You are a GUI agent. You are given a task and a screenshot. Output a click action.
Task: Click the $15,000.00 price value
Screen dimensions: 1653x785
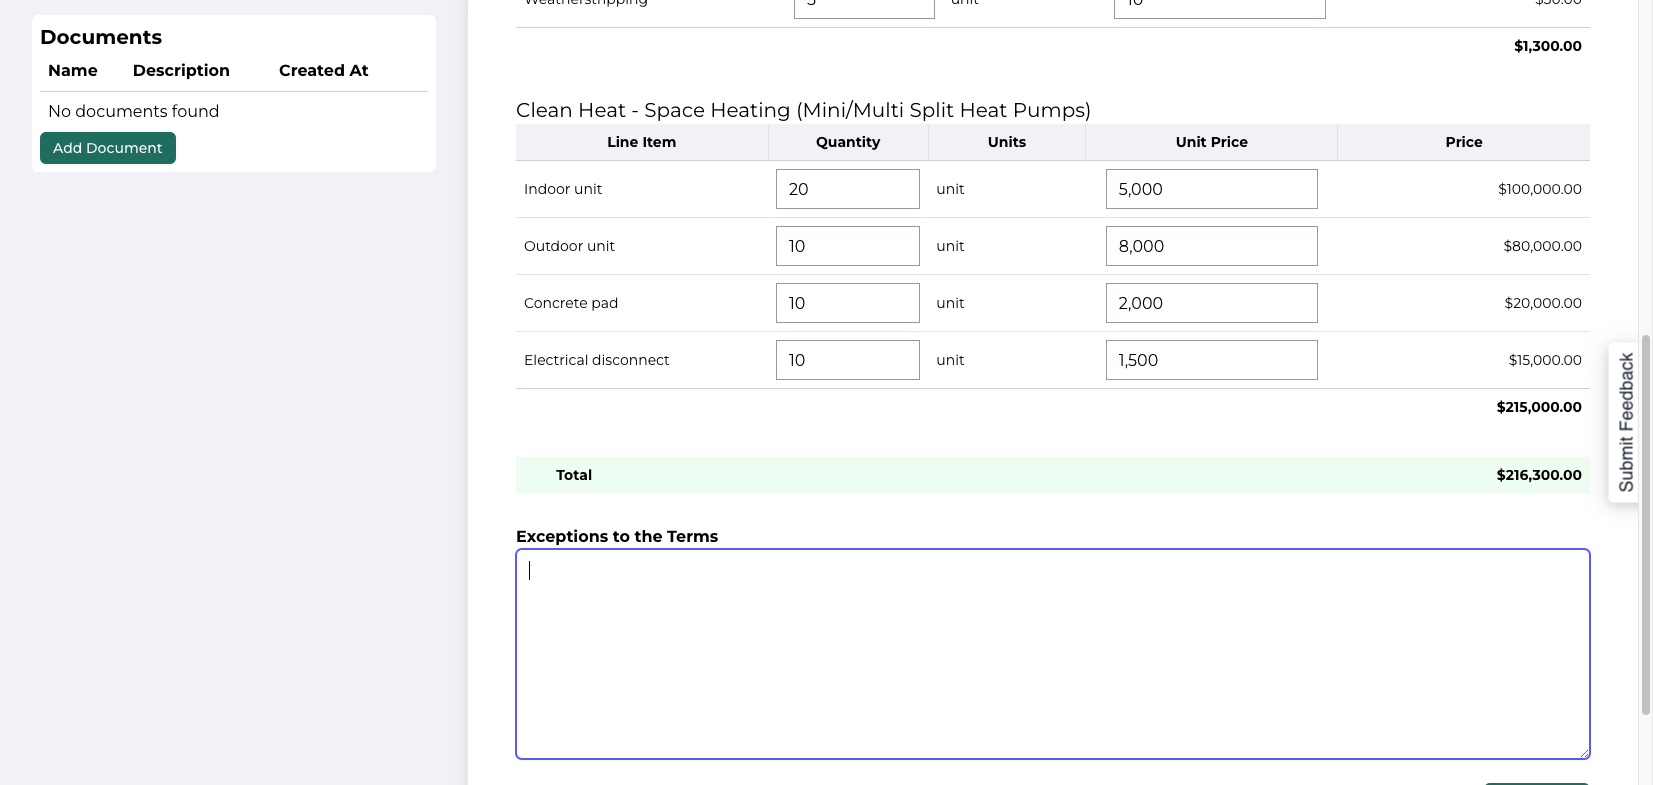1545,360
